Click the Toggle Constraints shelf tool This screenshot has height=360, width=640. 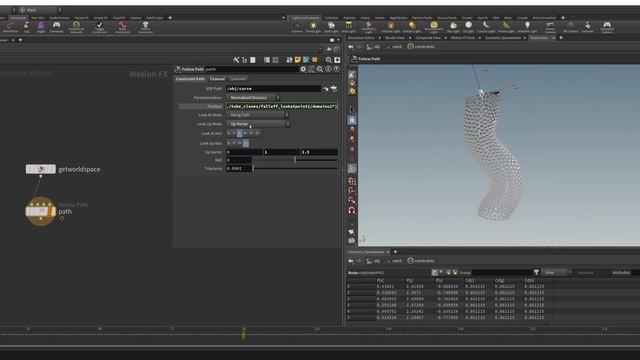point(99,27)
